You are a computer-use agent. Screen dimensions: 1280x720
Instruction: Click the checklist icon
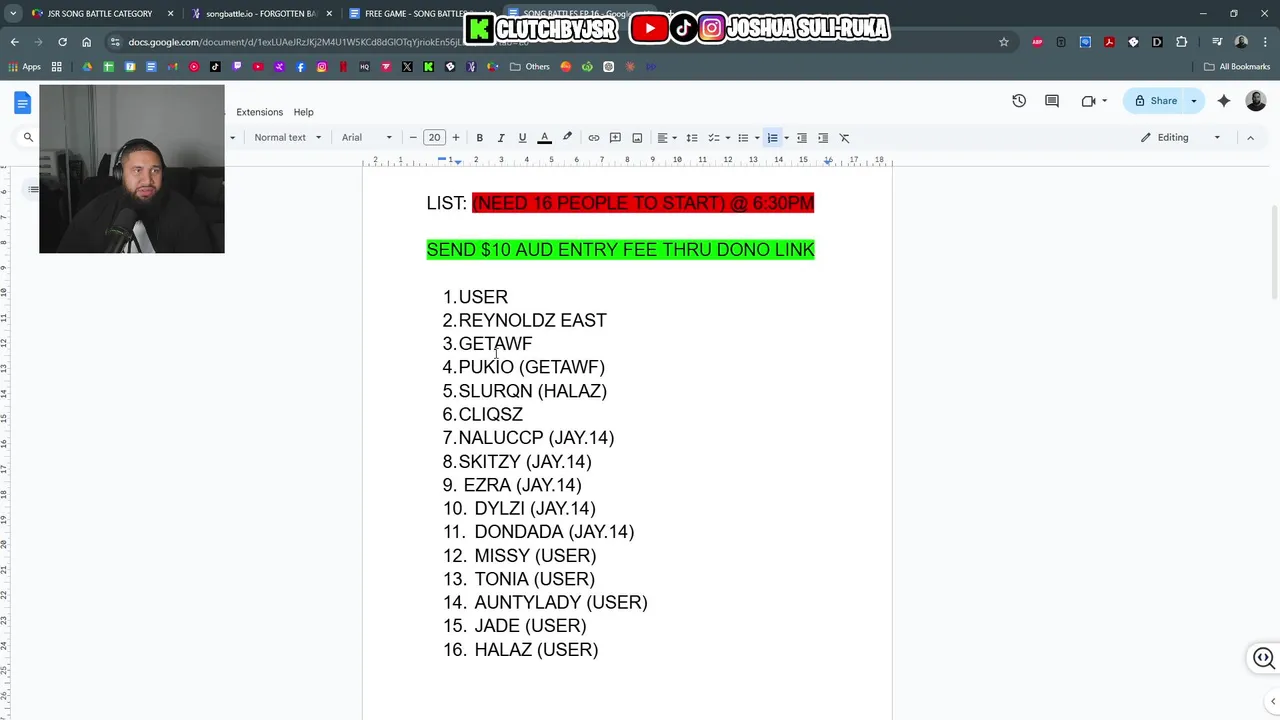pyautogui.click(x=713, y=138)
